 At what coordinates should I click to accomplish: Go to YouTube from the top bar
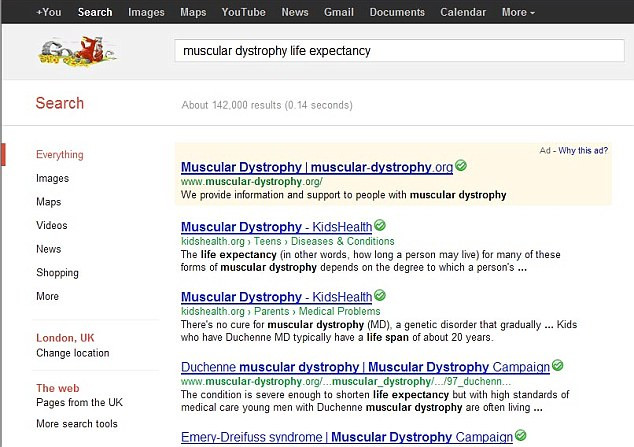[243, 12]
